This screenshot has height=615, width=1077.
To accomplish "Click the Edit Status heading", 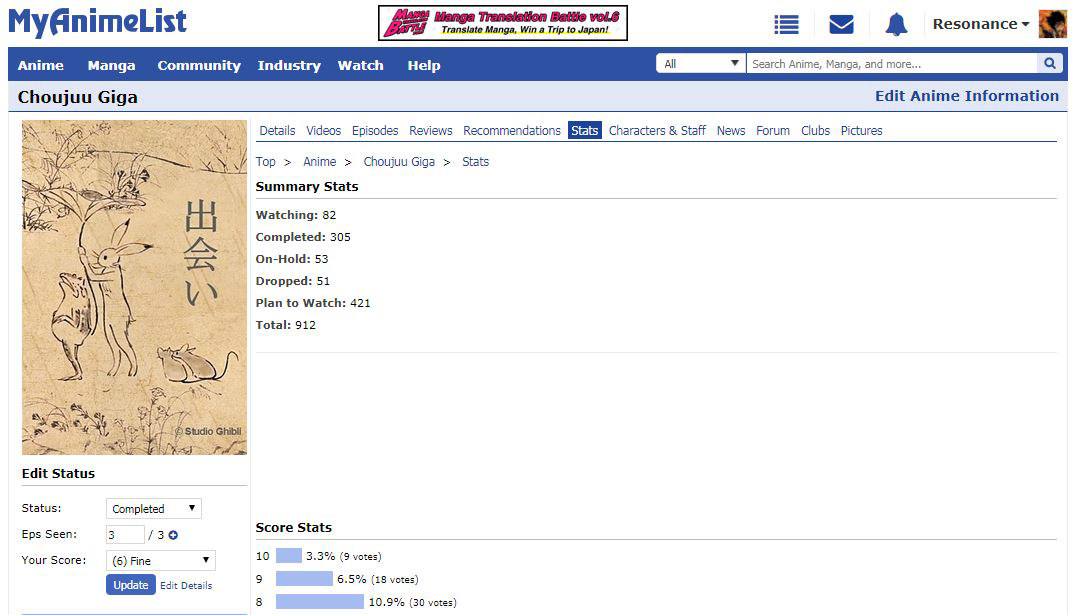I will coord(58,473).
